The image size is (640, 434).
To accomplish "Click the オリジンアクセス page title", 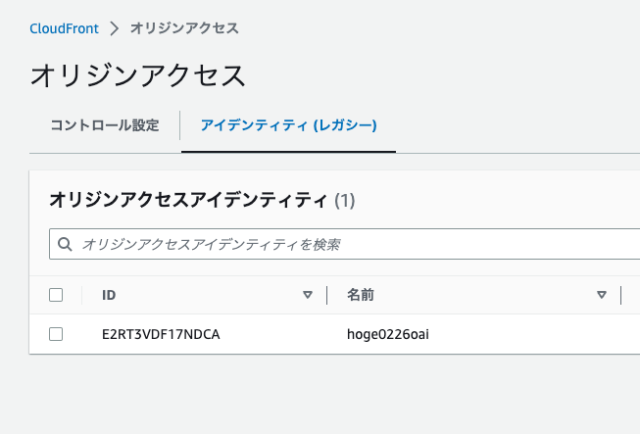I will pos(138,76).
